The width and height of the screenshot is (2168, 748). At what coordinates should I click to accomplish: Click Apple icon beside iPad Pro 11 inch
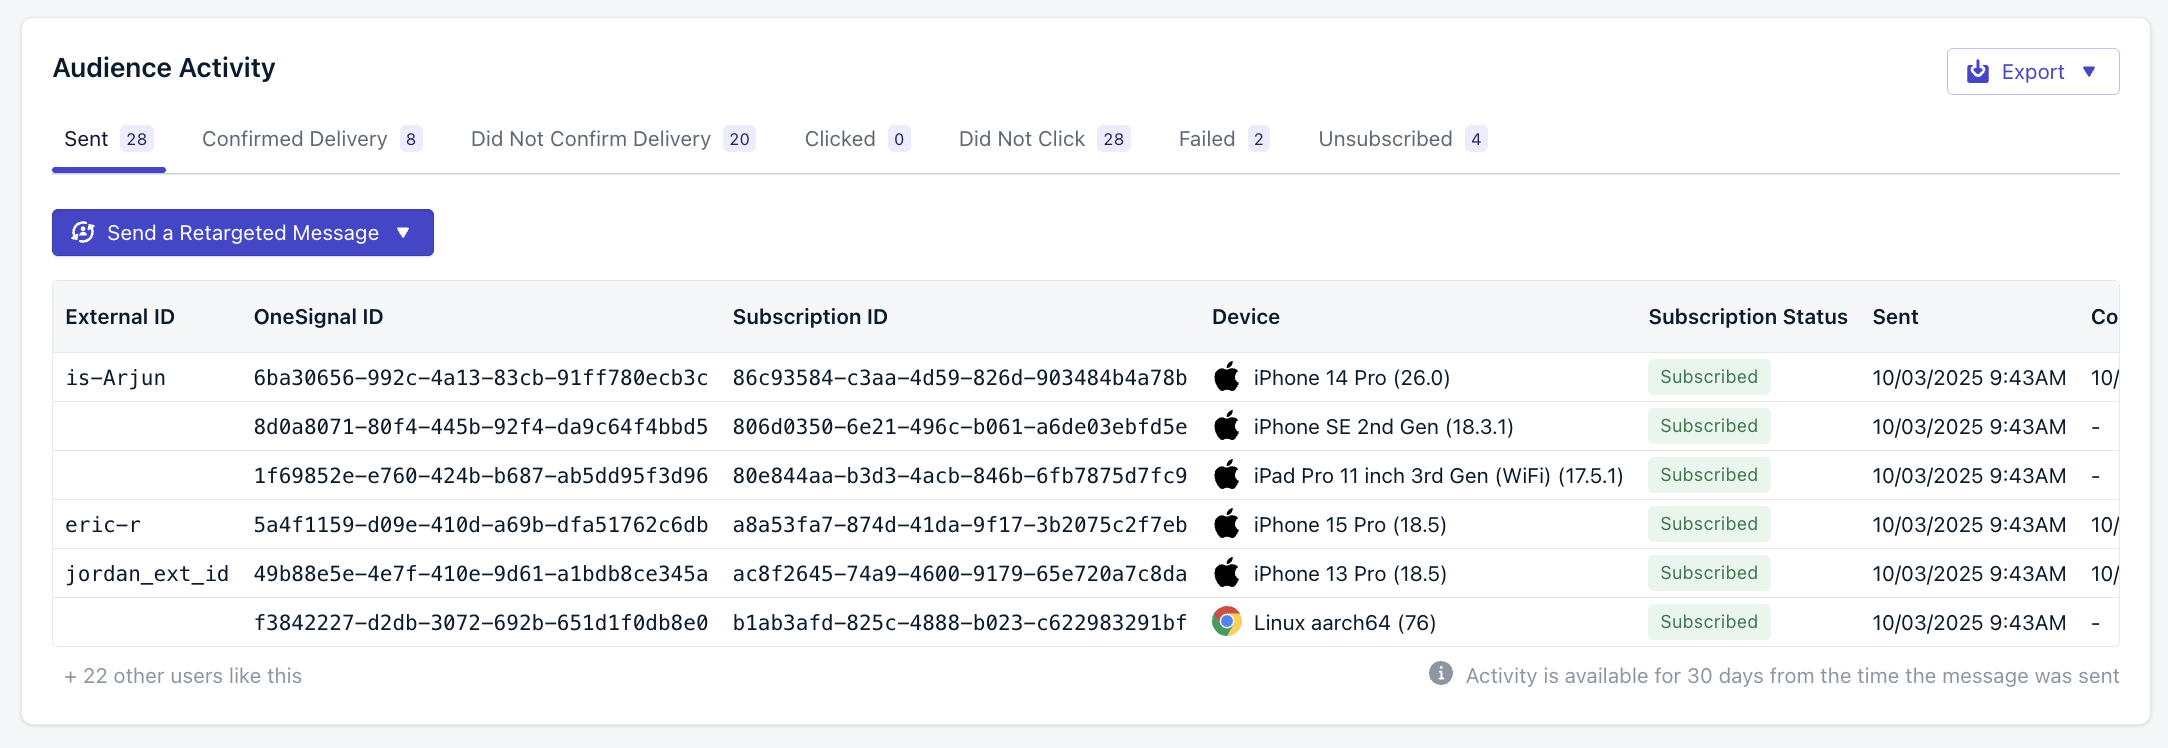(x=1226, y=475)
